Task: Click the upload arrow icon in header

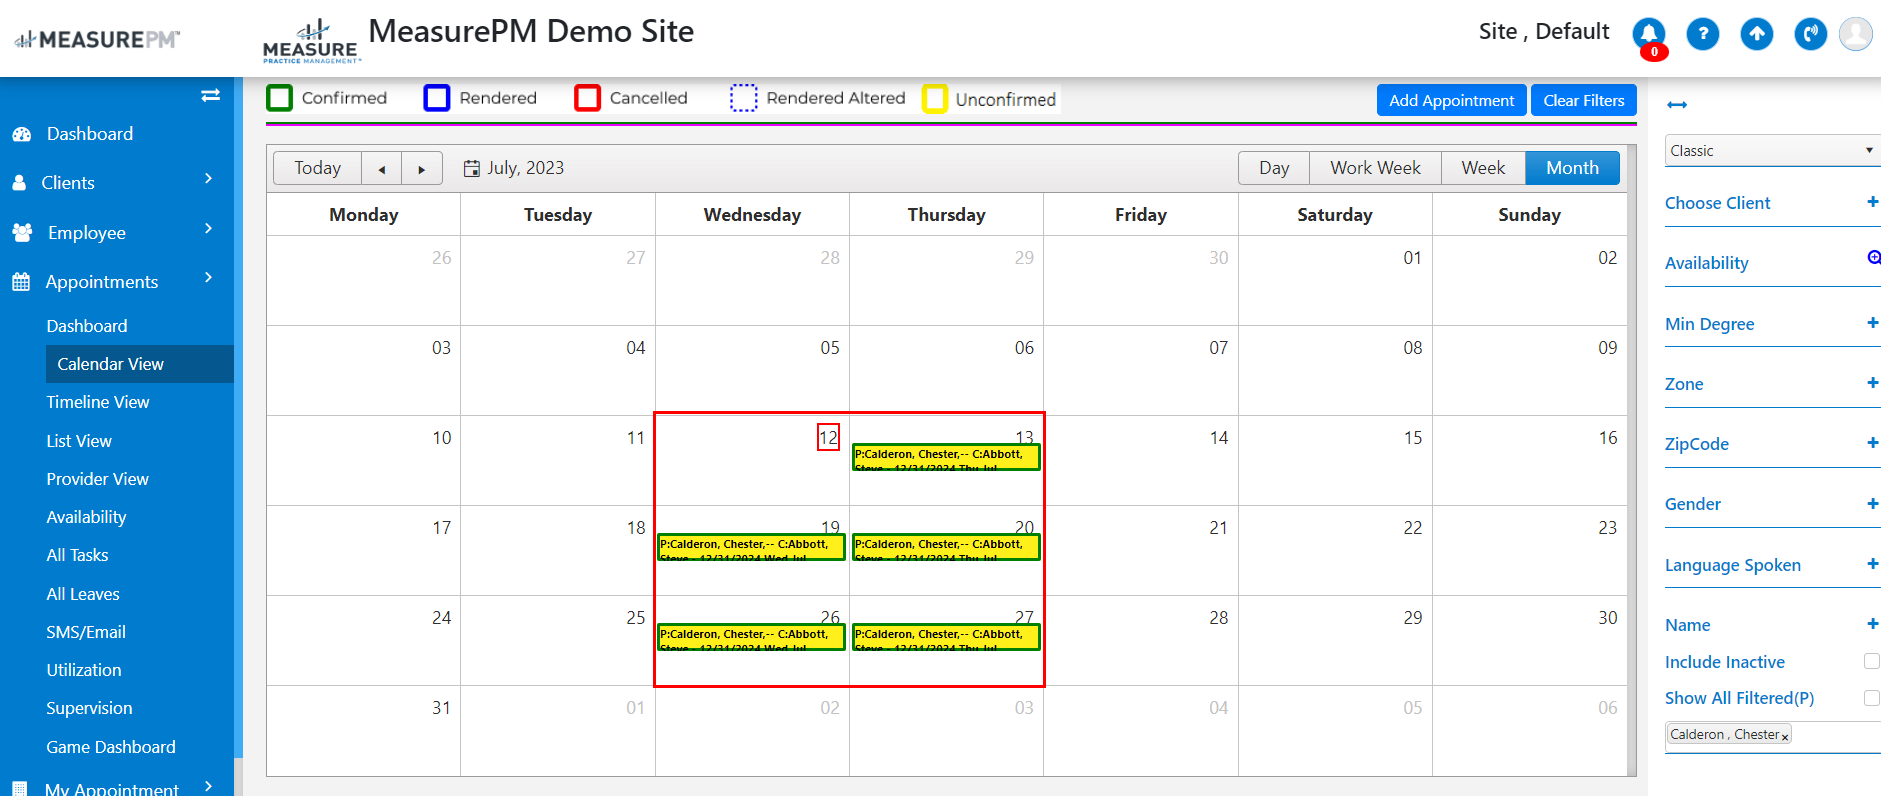Action: click(x=1756, y=34)
